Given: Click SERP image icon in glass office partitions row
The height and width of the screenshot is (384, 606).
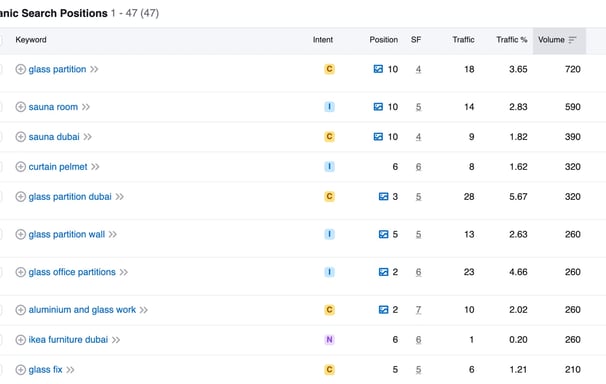Looking at the screenshot, I should pos(383,272).
